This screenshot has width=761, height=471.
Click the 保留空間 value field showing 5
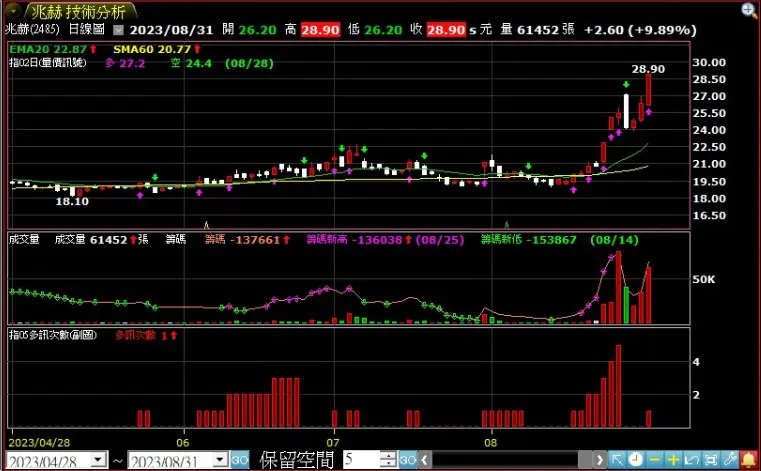point(362,460)
